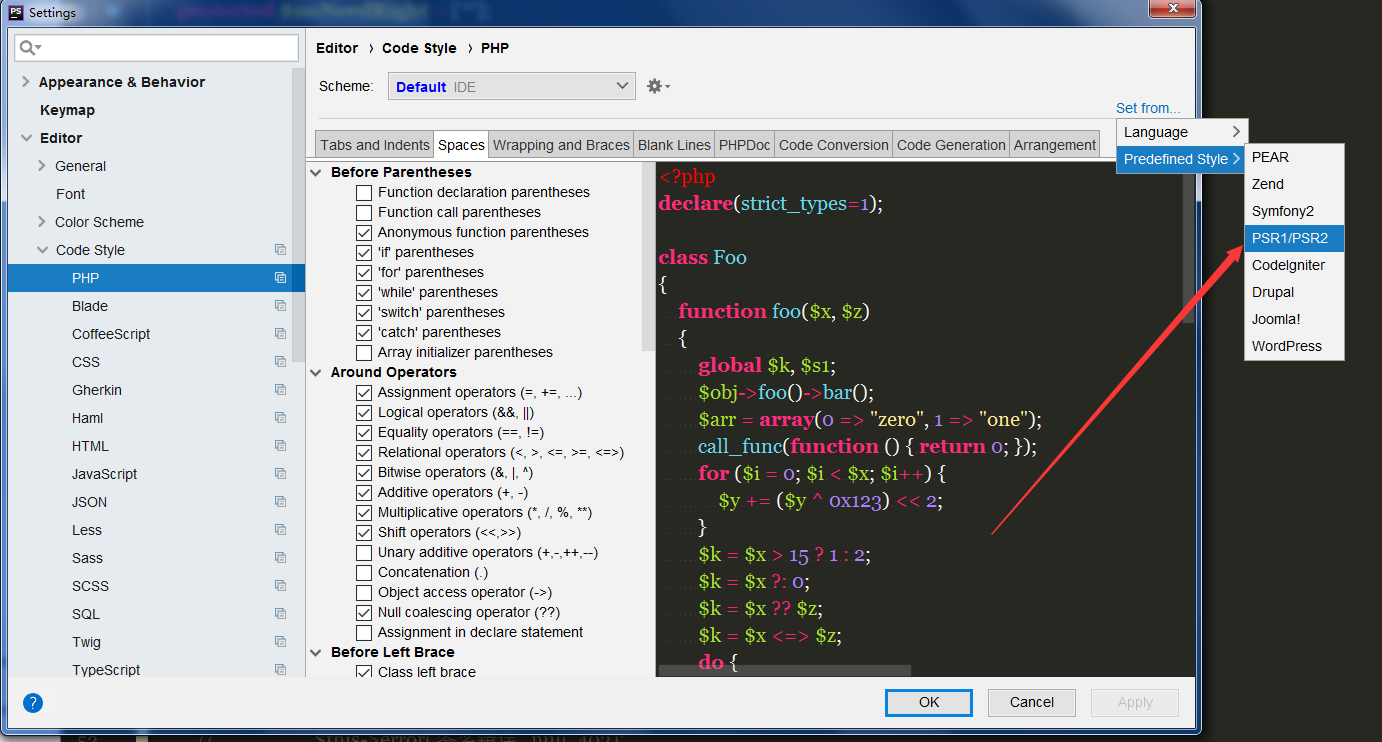Viewport: 1382px width, 742px height.
Task: Click the OK button
Action: click(x=929, y=702)
